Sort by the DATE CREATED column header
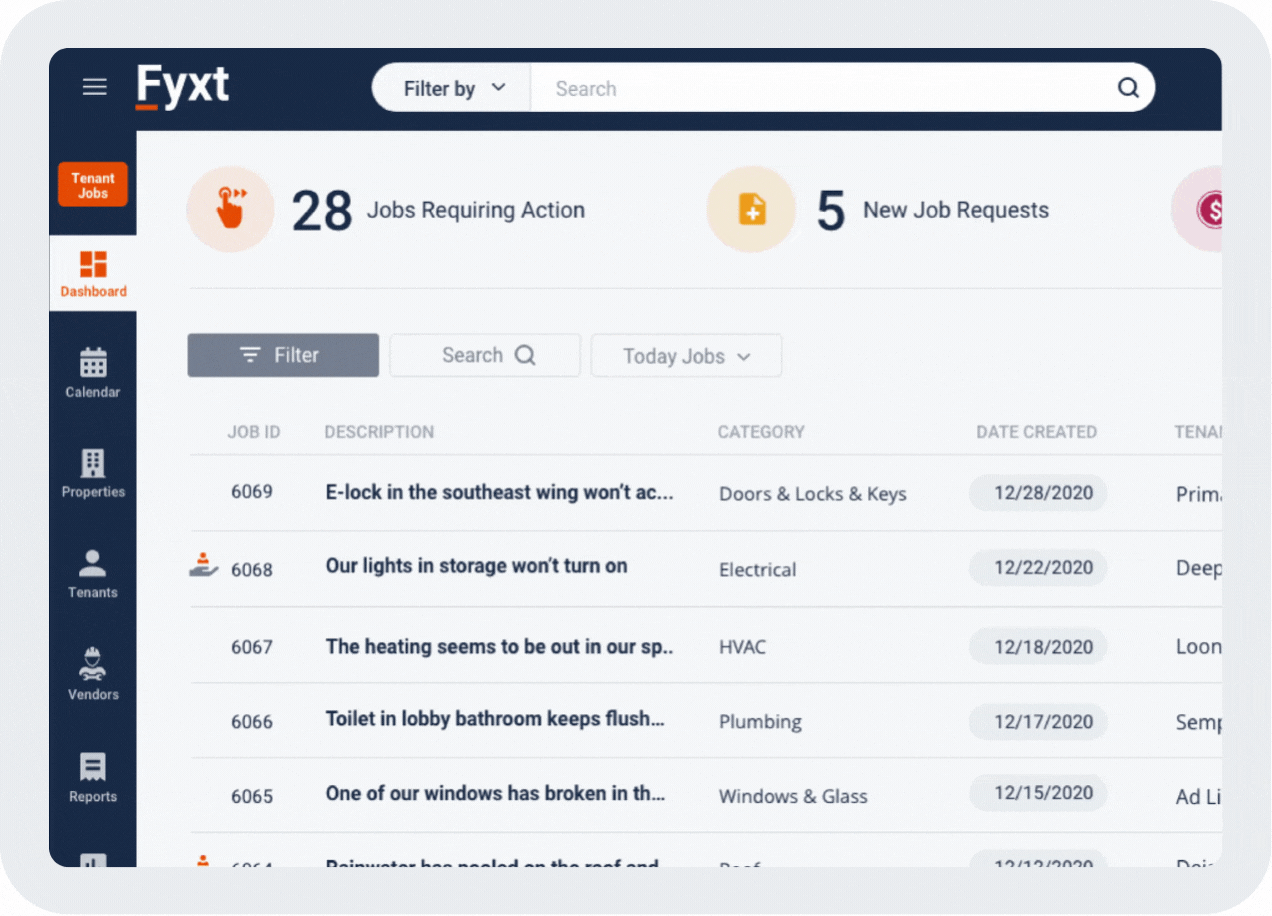The height and width of the screenshot is (916, 1272). coord(1037,432)
